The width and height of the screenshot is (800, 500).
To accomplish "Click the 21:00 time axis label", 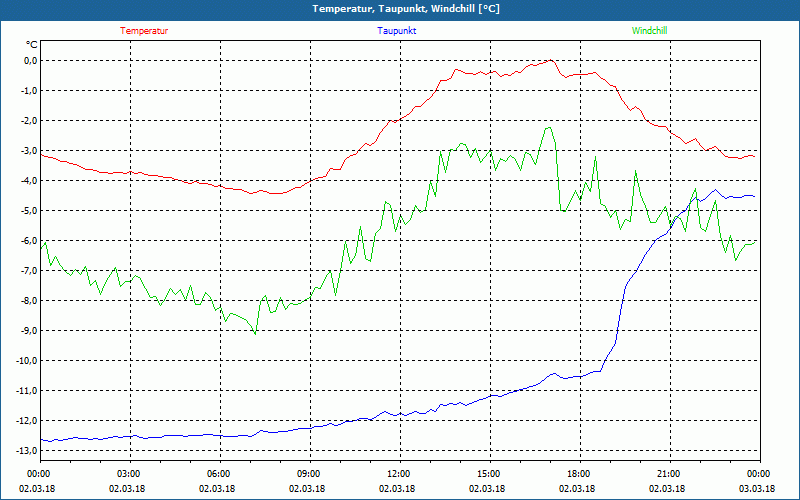I will (670, 474).
